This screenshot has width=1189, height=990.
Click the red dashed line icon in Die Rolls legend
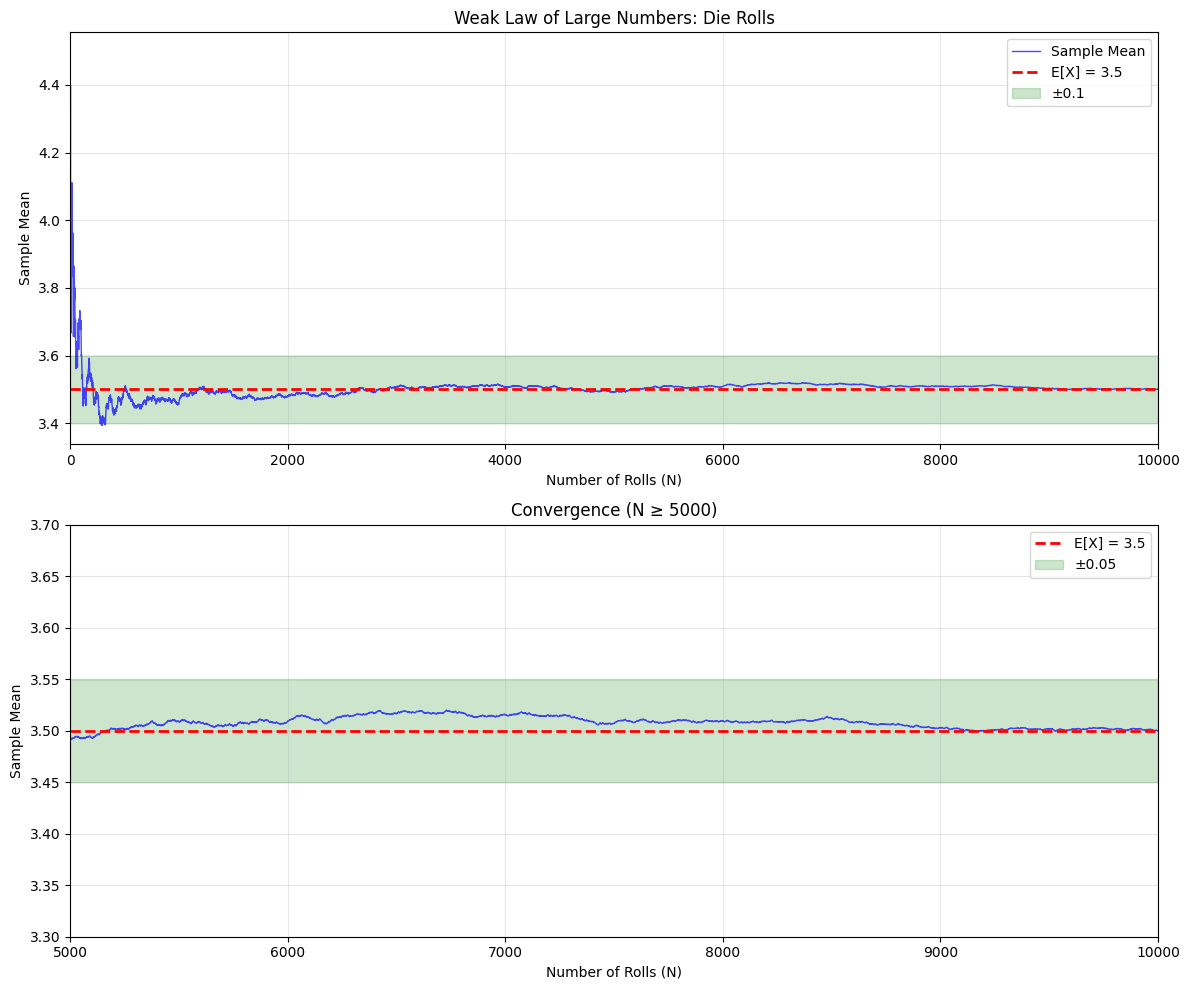(1026, 72)
